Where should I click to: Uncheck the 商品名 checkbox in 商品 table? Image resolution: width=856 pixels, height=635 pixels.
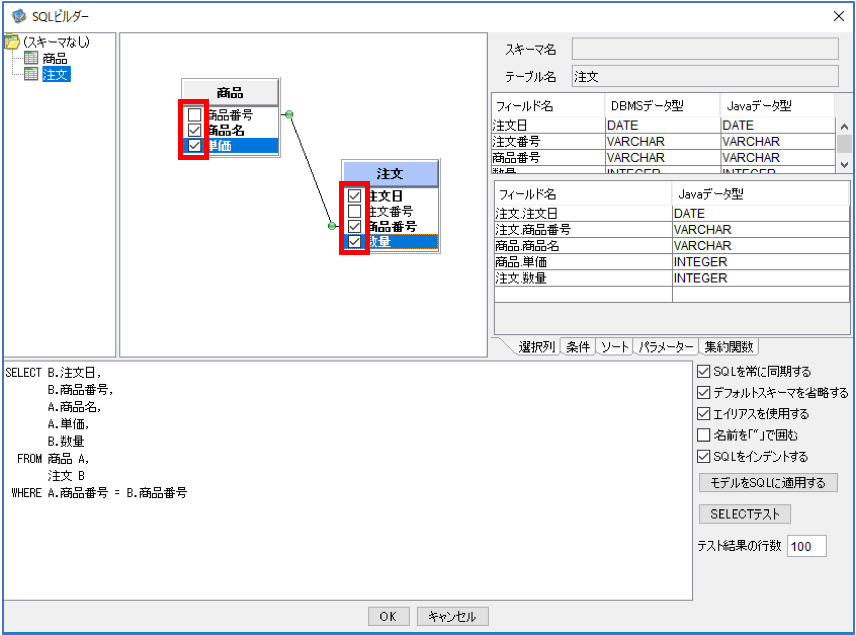(x=194, y=130)
